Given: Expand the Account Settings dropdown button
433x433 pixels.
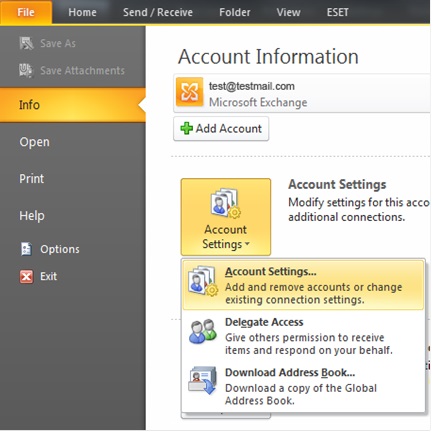Looking at the screenshot, I should [226, 217].
